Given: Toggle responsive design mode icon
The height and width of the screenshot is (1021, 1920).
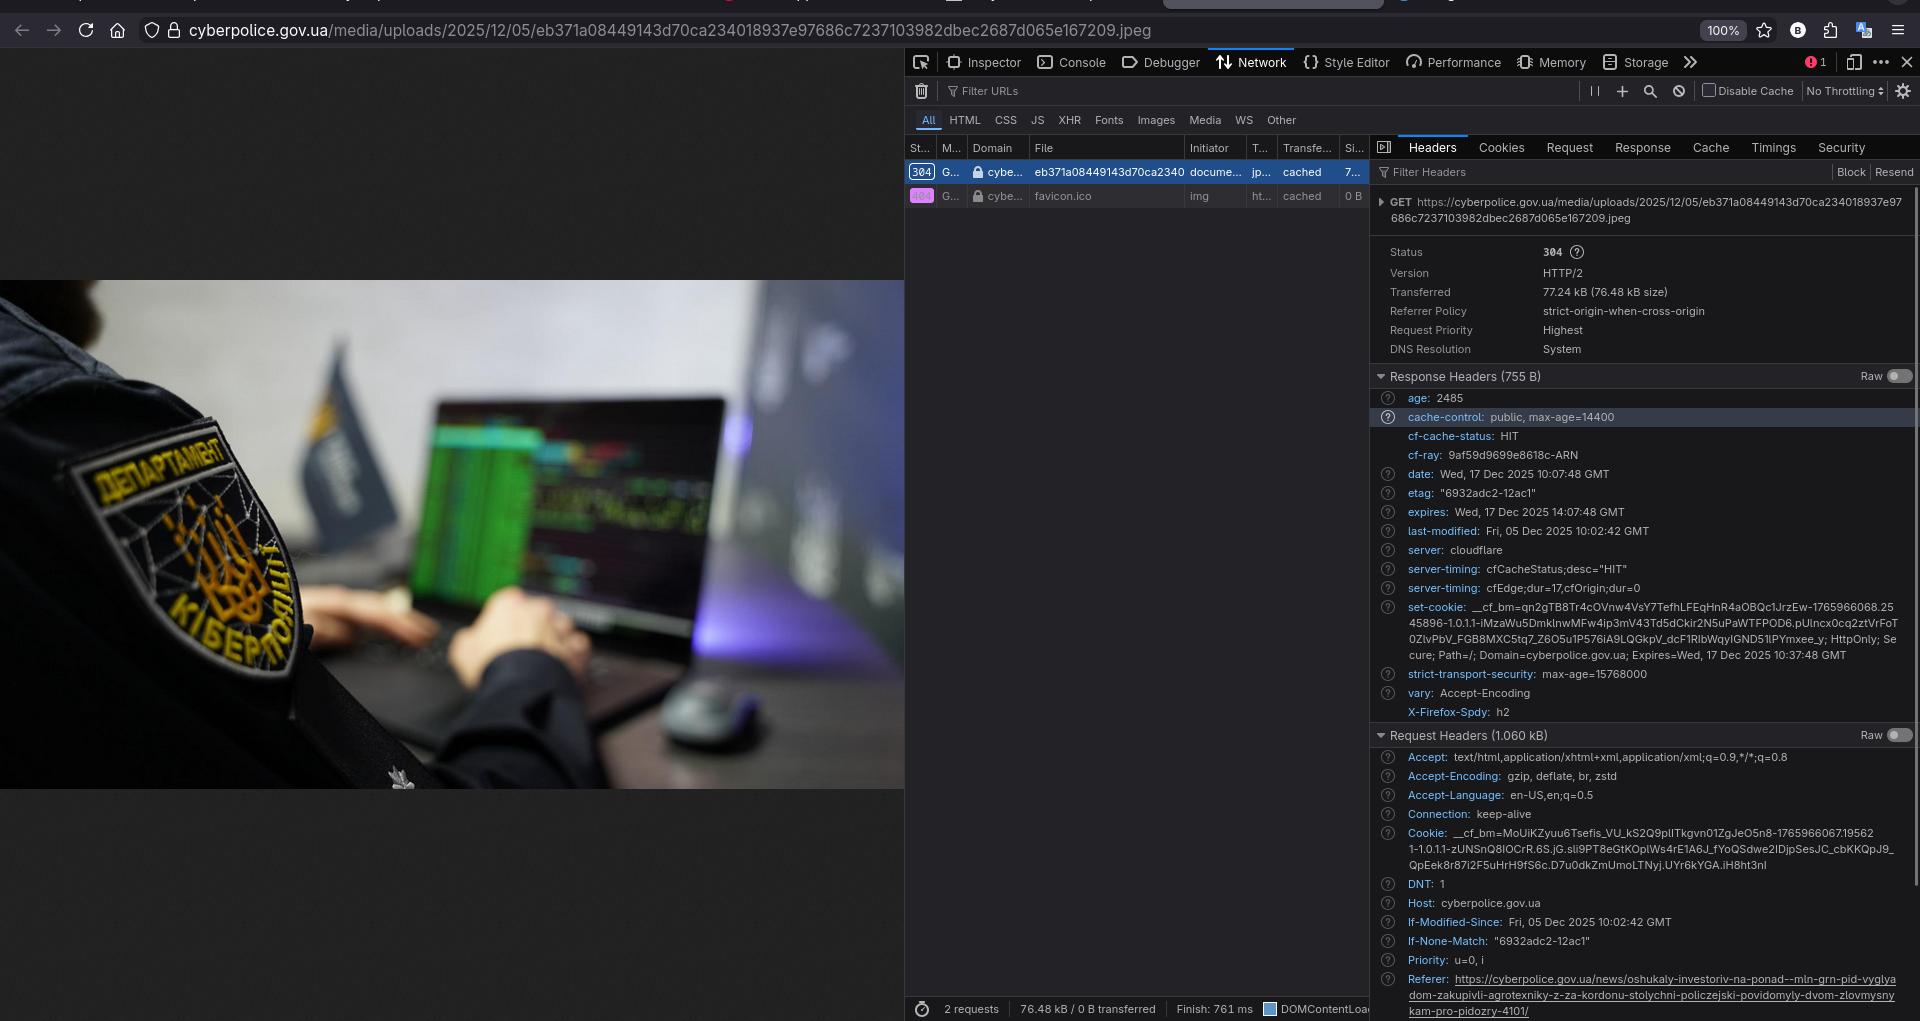Looking at the screenshot, I should (x=1853, y=62).
